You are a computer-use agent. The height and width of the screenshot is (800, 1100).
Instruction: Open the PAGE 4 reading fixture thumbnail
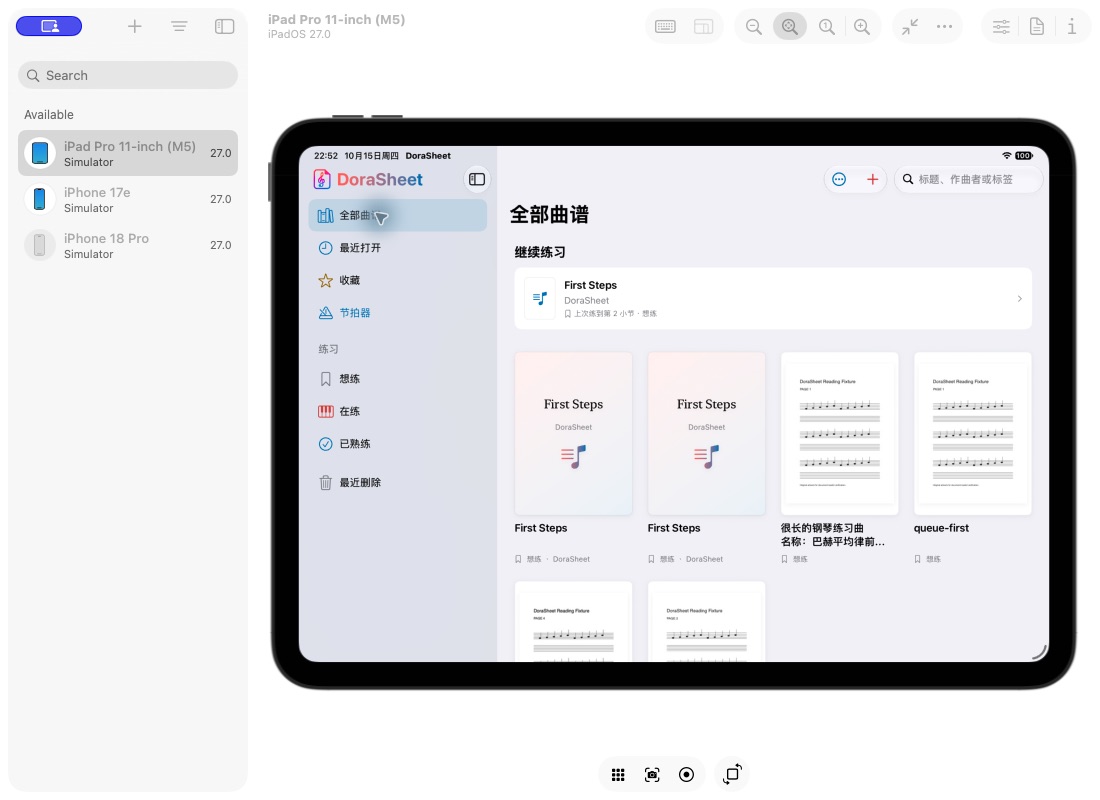pyautogui.click(x=573, y=622)
